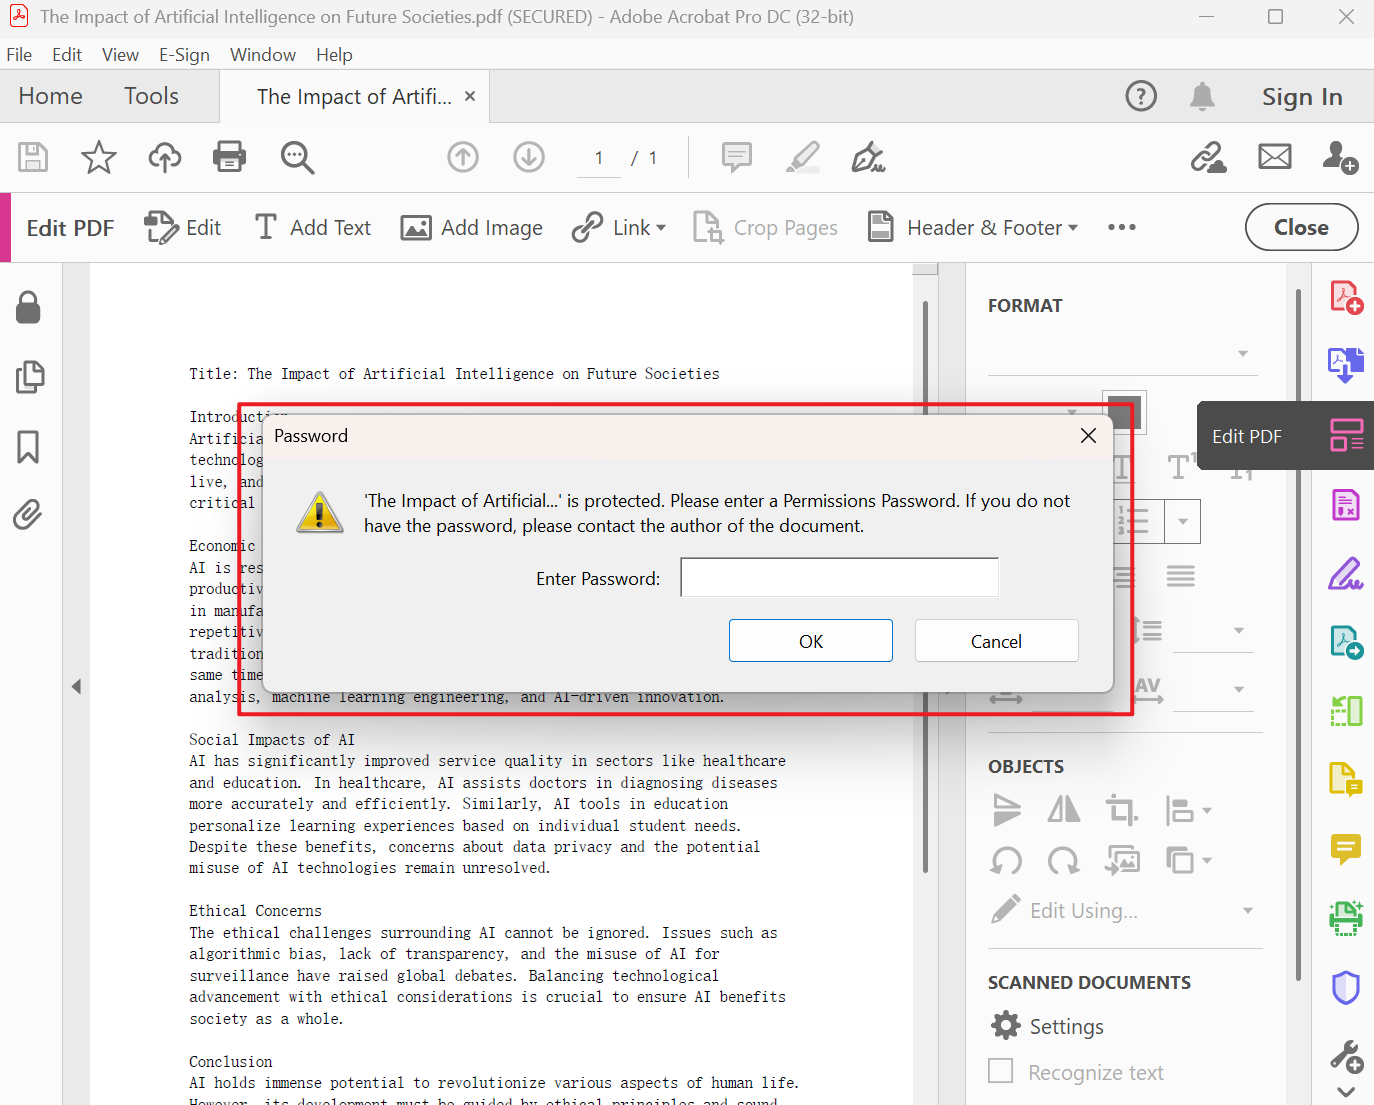Image resolution: width=1374 pixels, height=1105 pixels.
Task: Click the document vertical scrollbar
Action: coord(925,586)
